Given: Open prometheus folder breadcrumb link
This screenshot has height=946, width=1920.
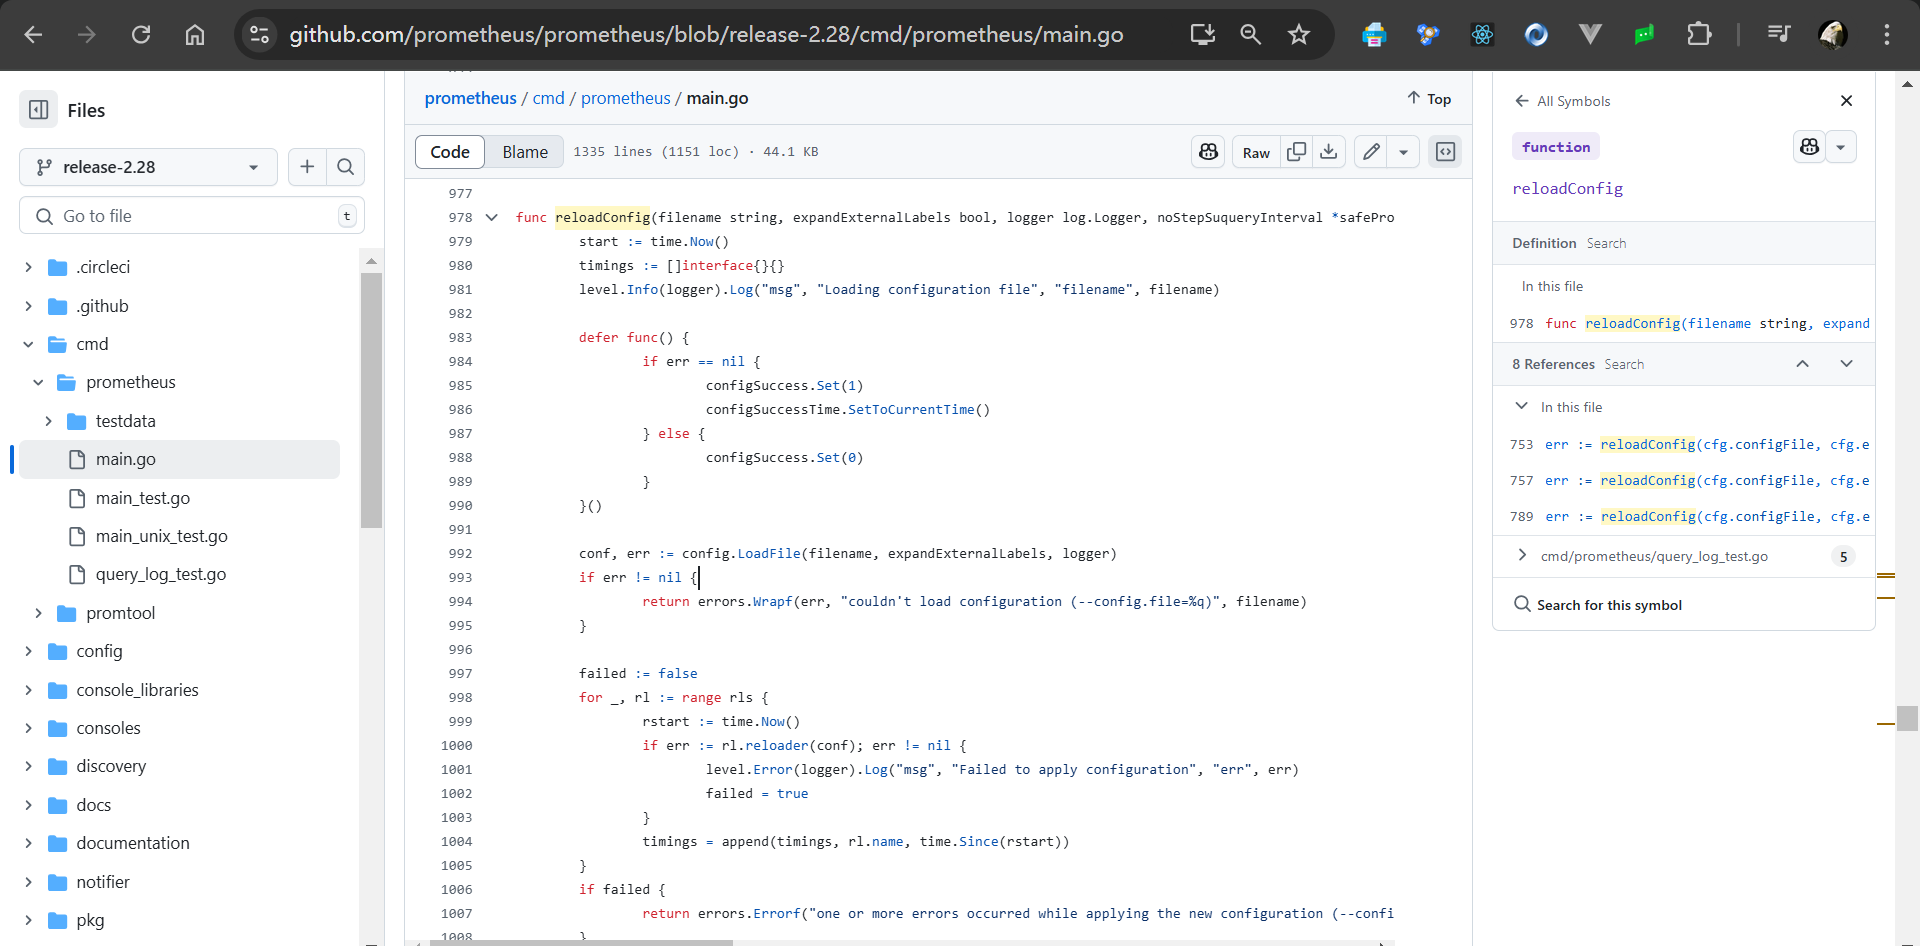Looking at the screenshot, I should (x=626, y=98).
